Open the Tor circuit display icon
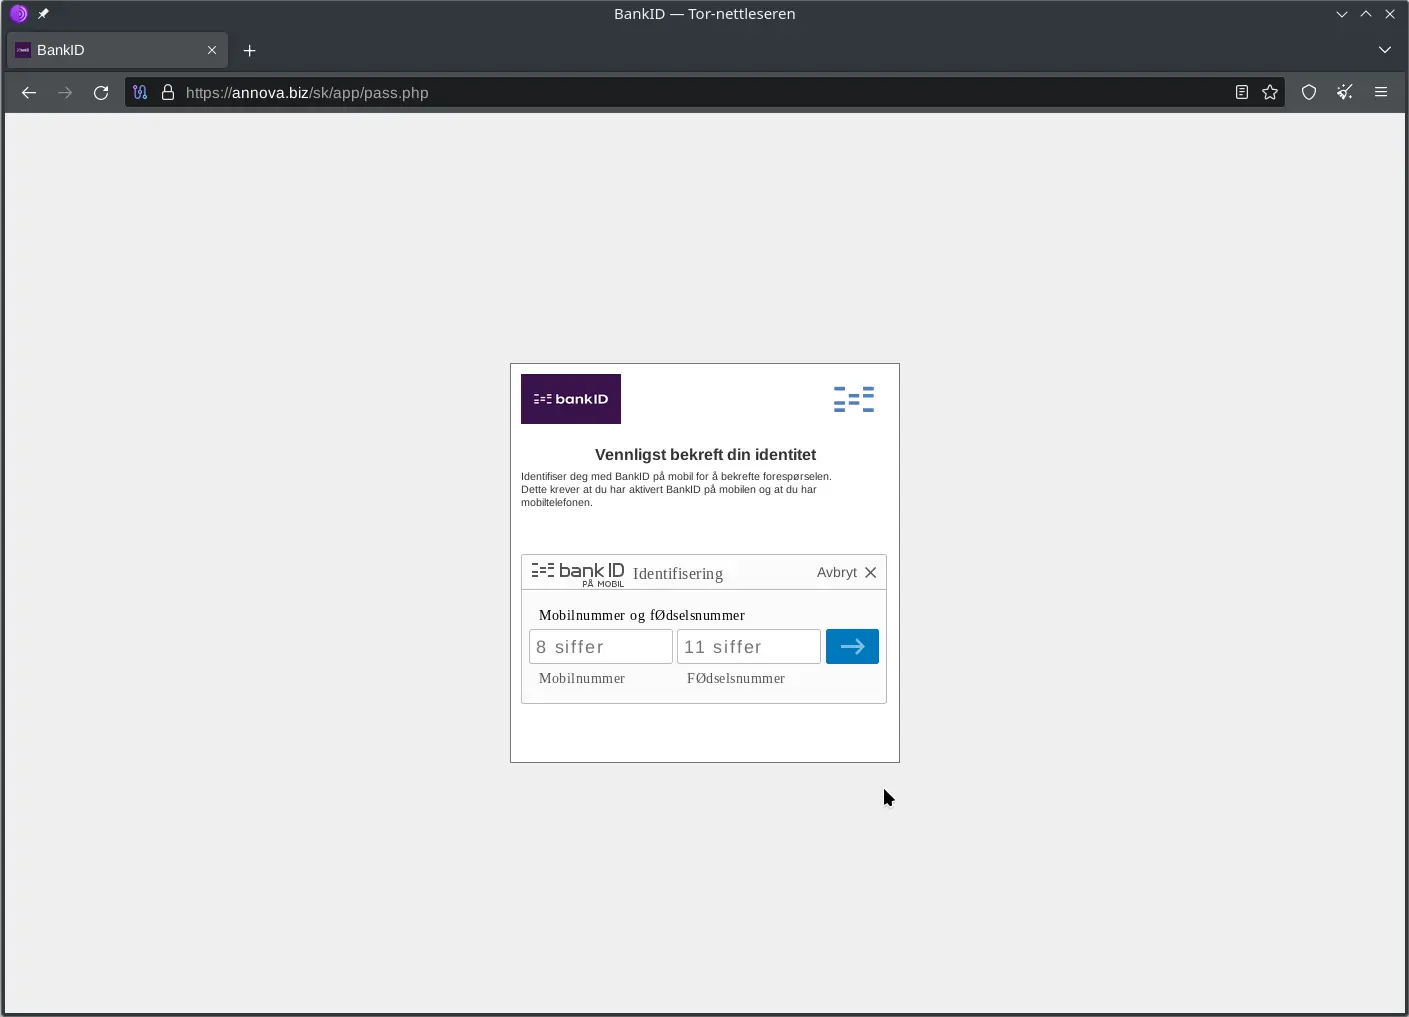 tap(140, 93)
